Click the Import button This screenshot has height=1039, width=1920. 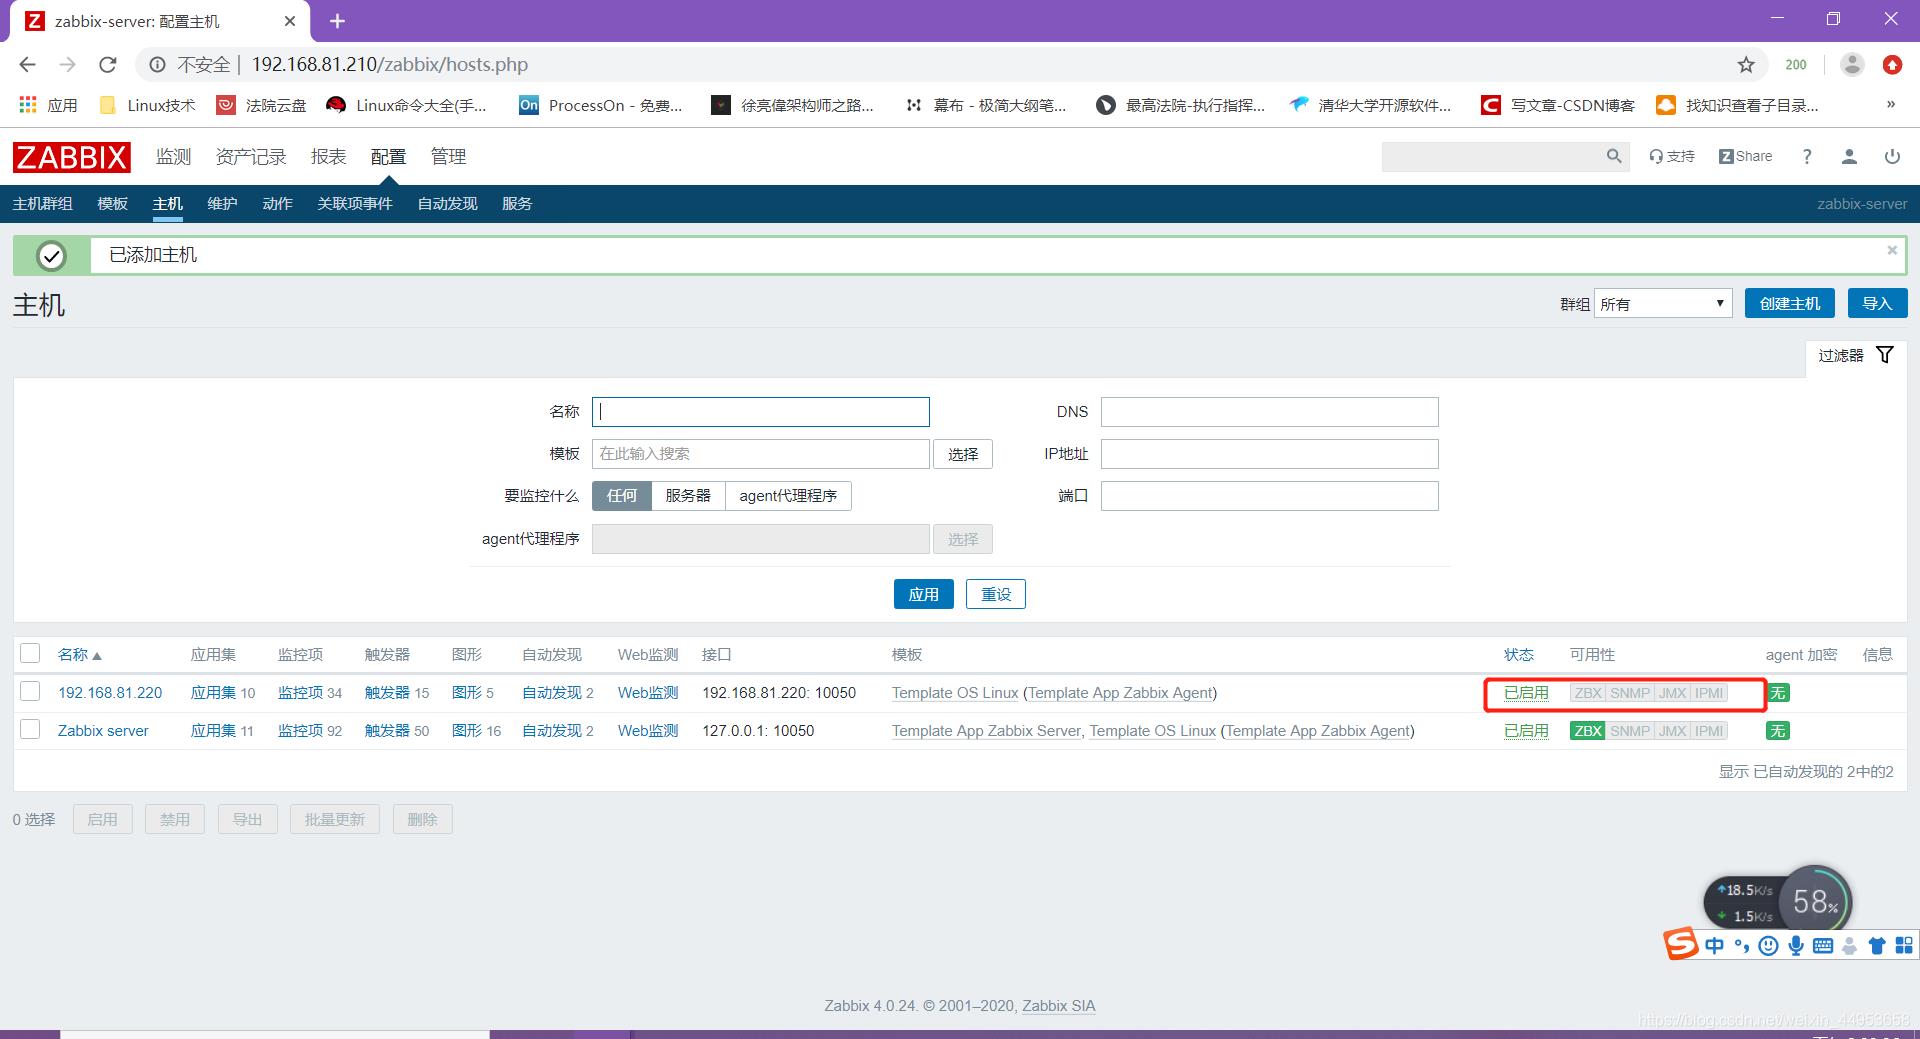pos(1877,304)
